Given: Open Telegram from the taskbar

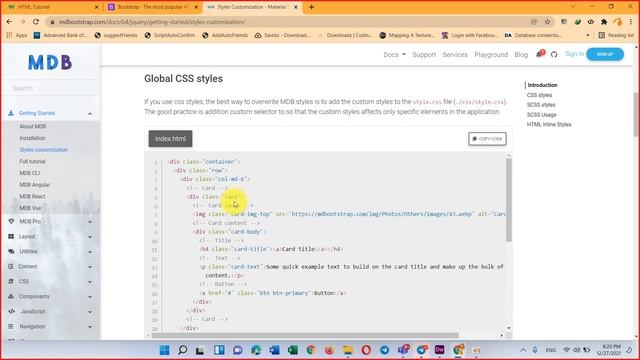Looking at the screenshot, I should 384,350.
